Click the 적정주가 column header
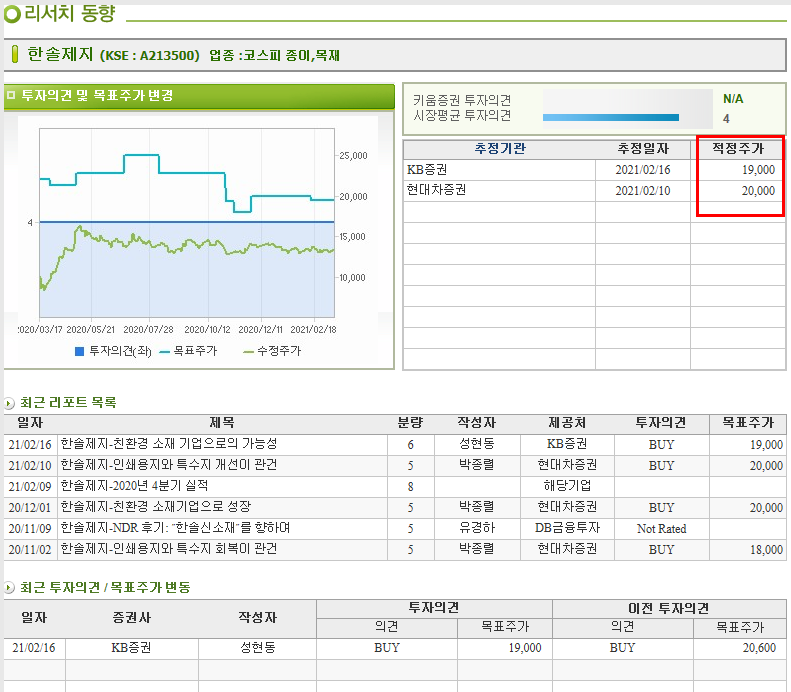Screen dimensions: 791x692 [x=738, y=148]
